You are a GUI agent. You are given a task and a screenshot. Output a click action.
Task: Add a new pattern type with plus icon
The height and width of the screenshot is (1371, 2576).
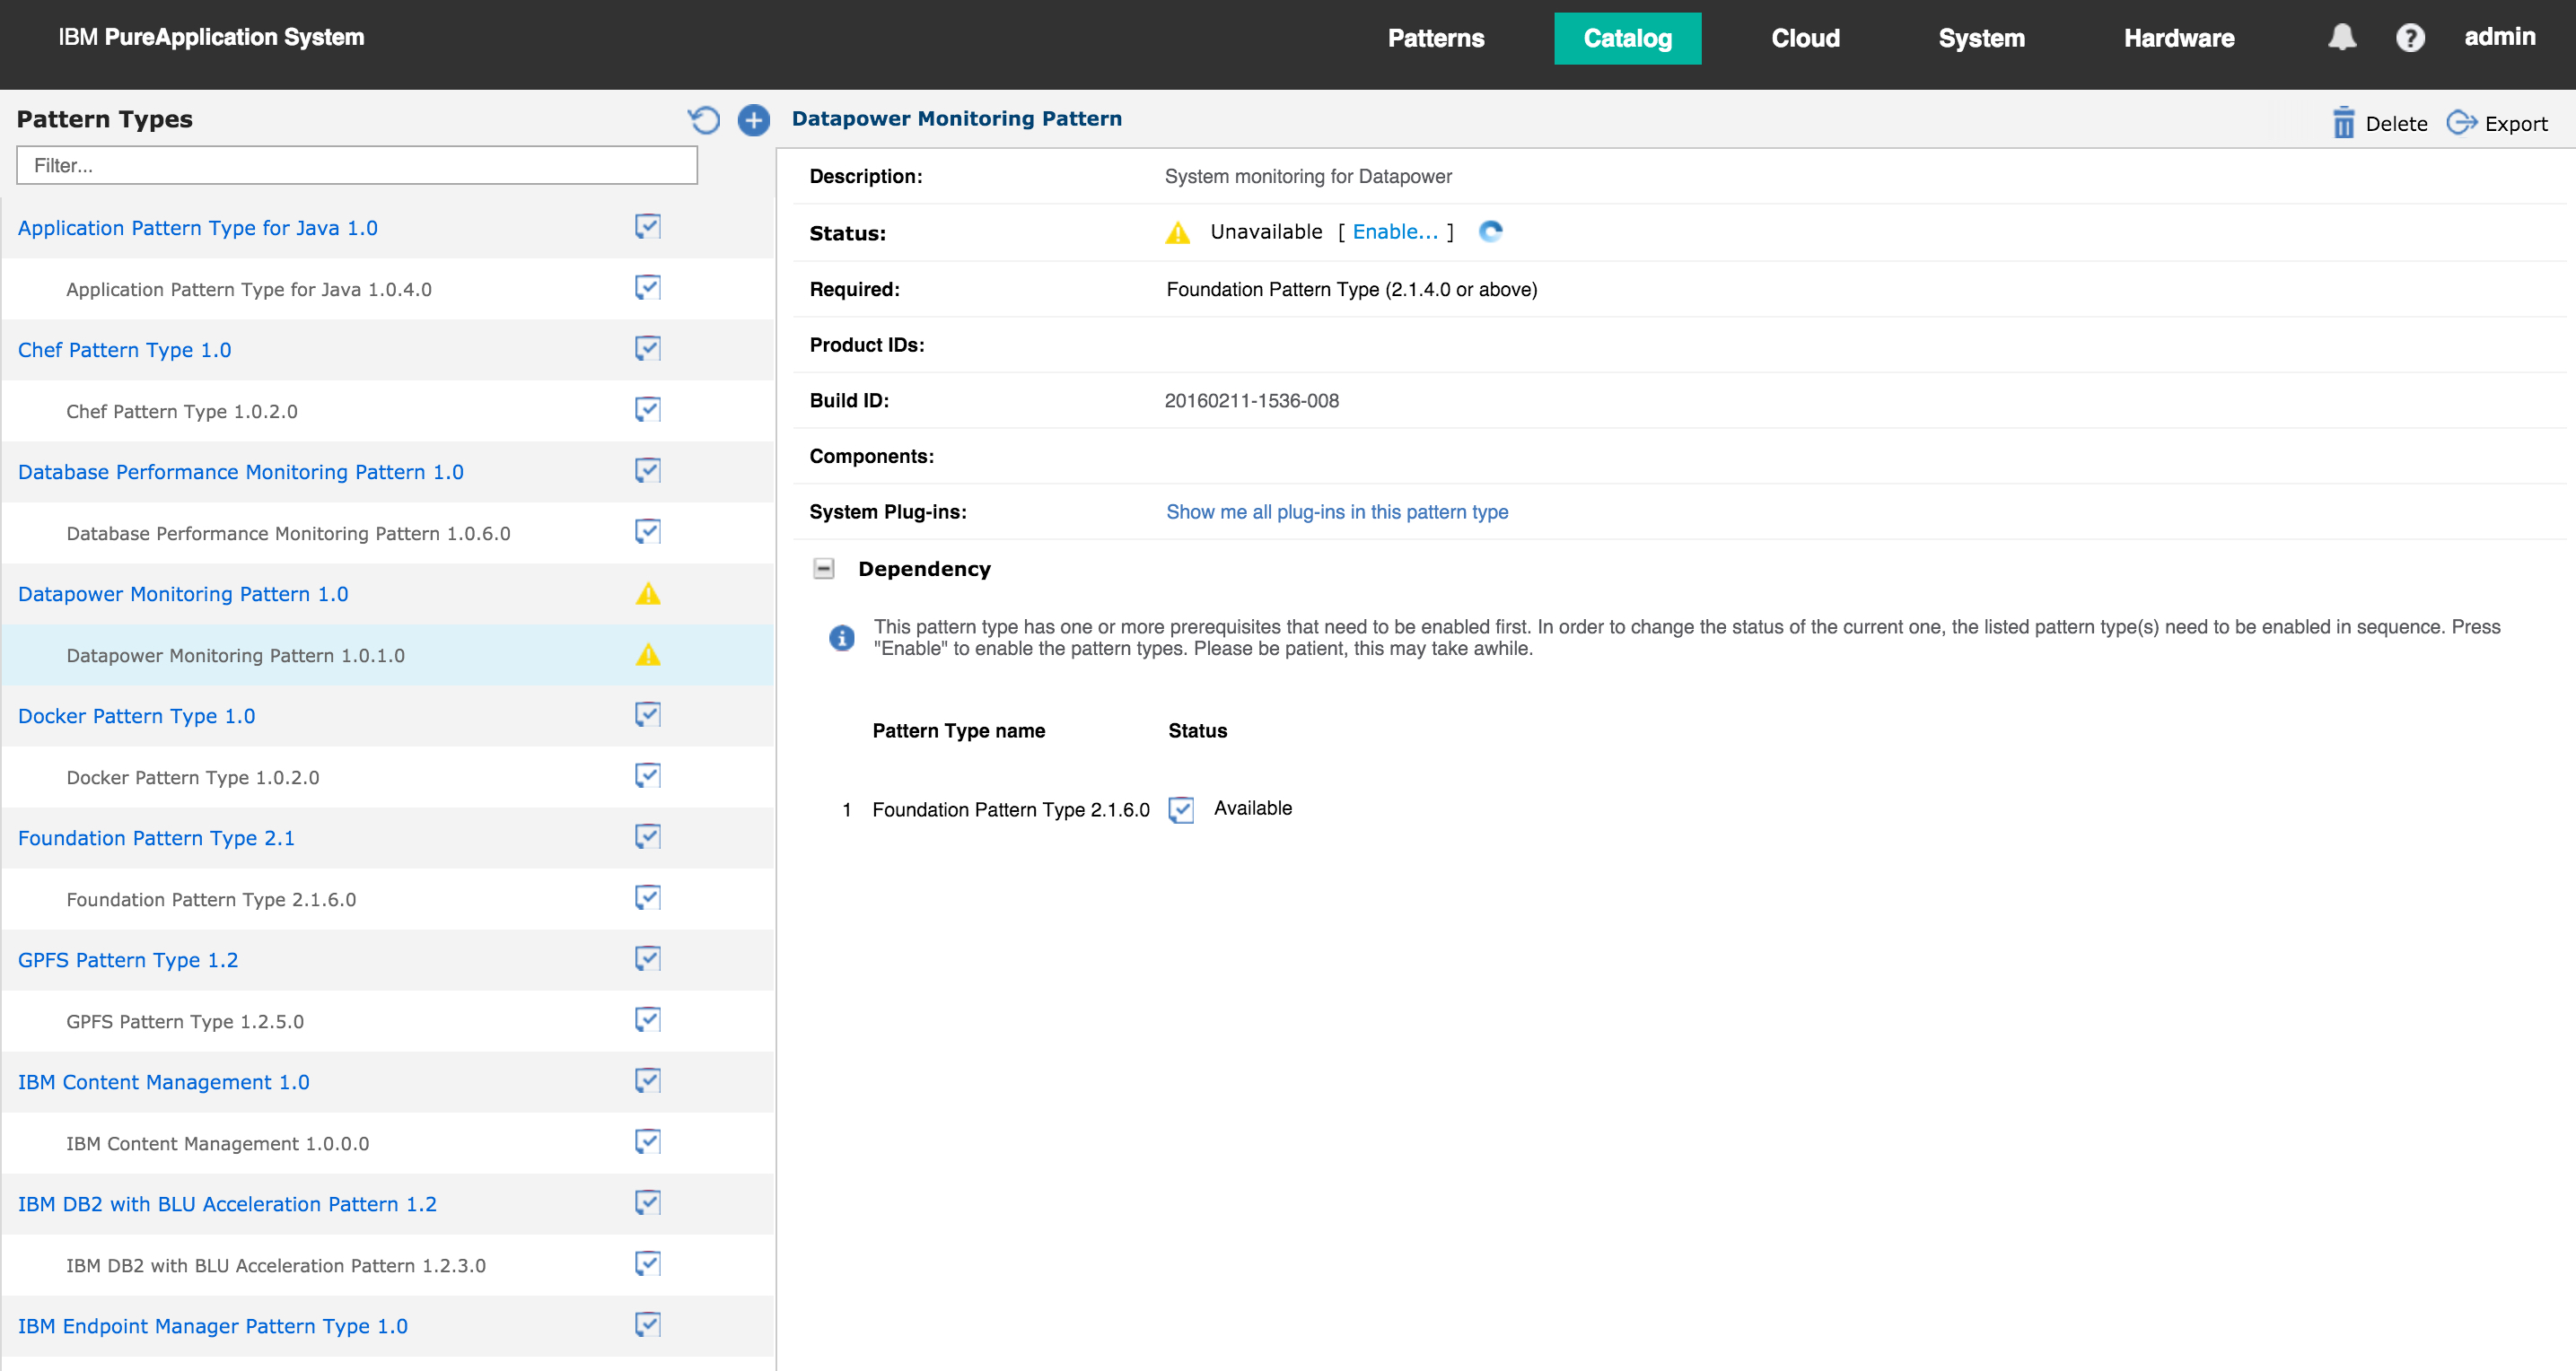click(753, 120)
